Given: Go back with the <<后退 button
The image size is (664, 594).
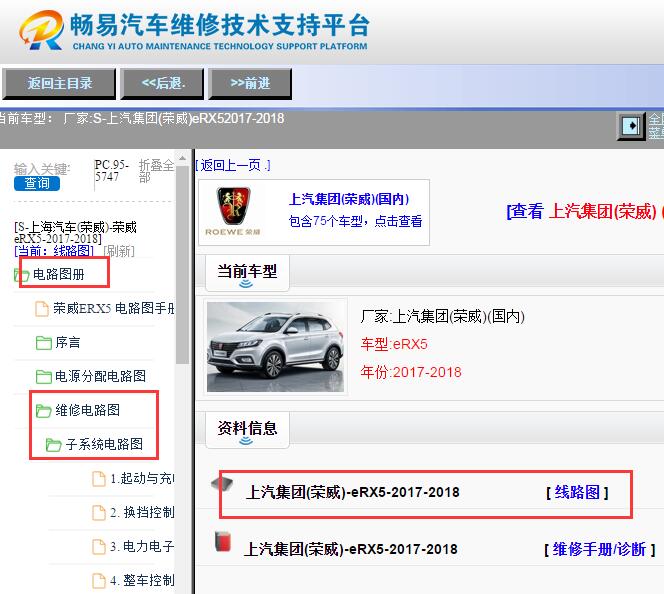Looking at the screenshot, I should coord(163,83).
